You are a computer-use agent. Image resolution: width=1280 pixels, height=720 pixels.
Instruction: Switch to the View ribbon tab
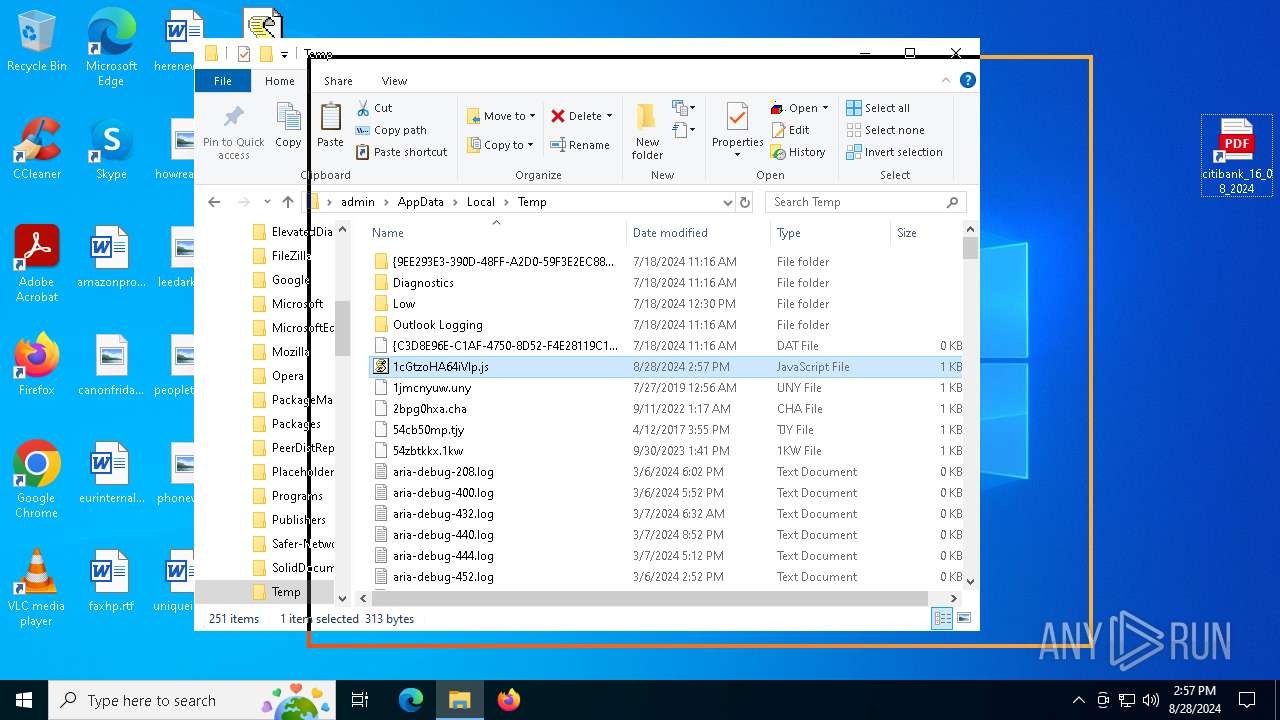[x=394, y=81]
